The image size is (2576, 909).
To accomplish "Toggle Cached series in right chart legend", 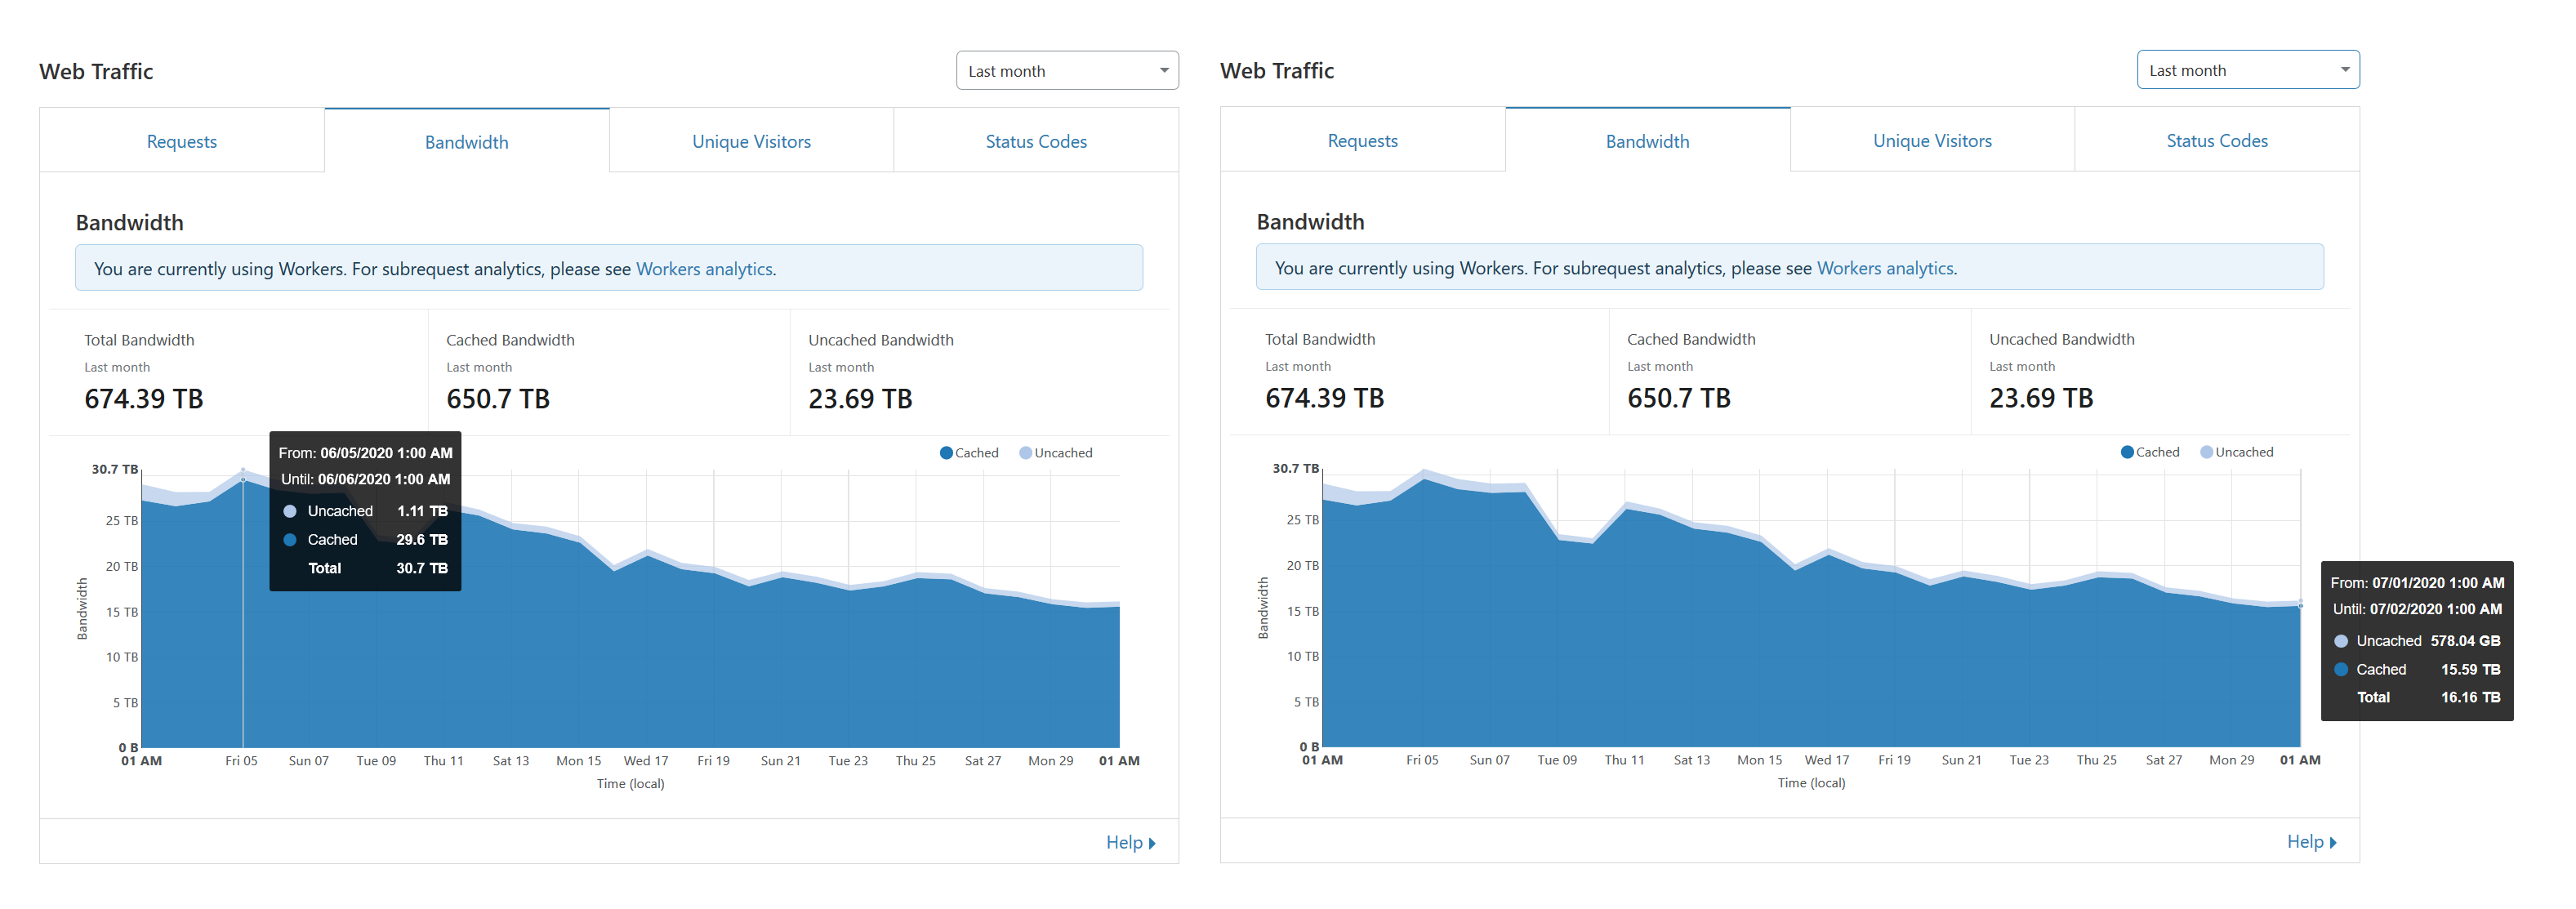I will coord(2150,452).
